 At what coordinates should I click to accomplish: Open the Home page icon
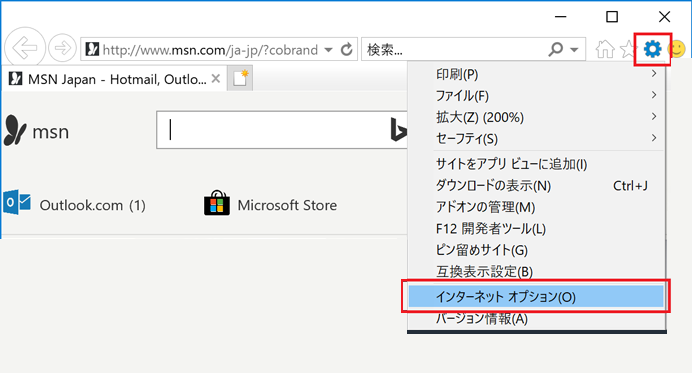point(605,49)
